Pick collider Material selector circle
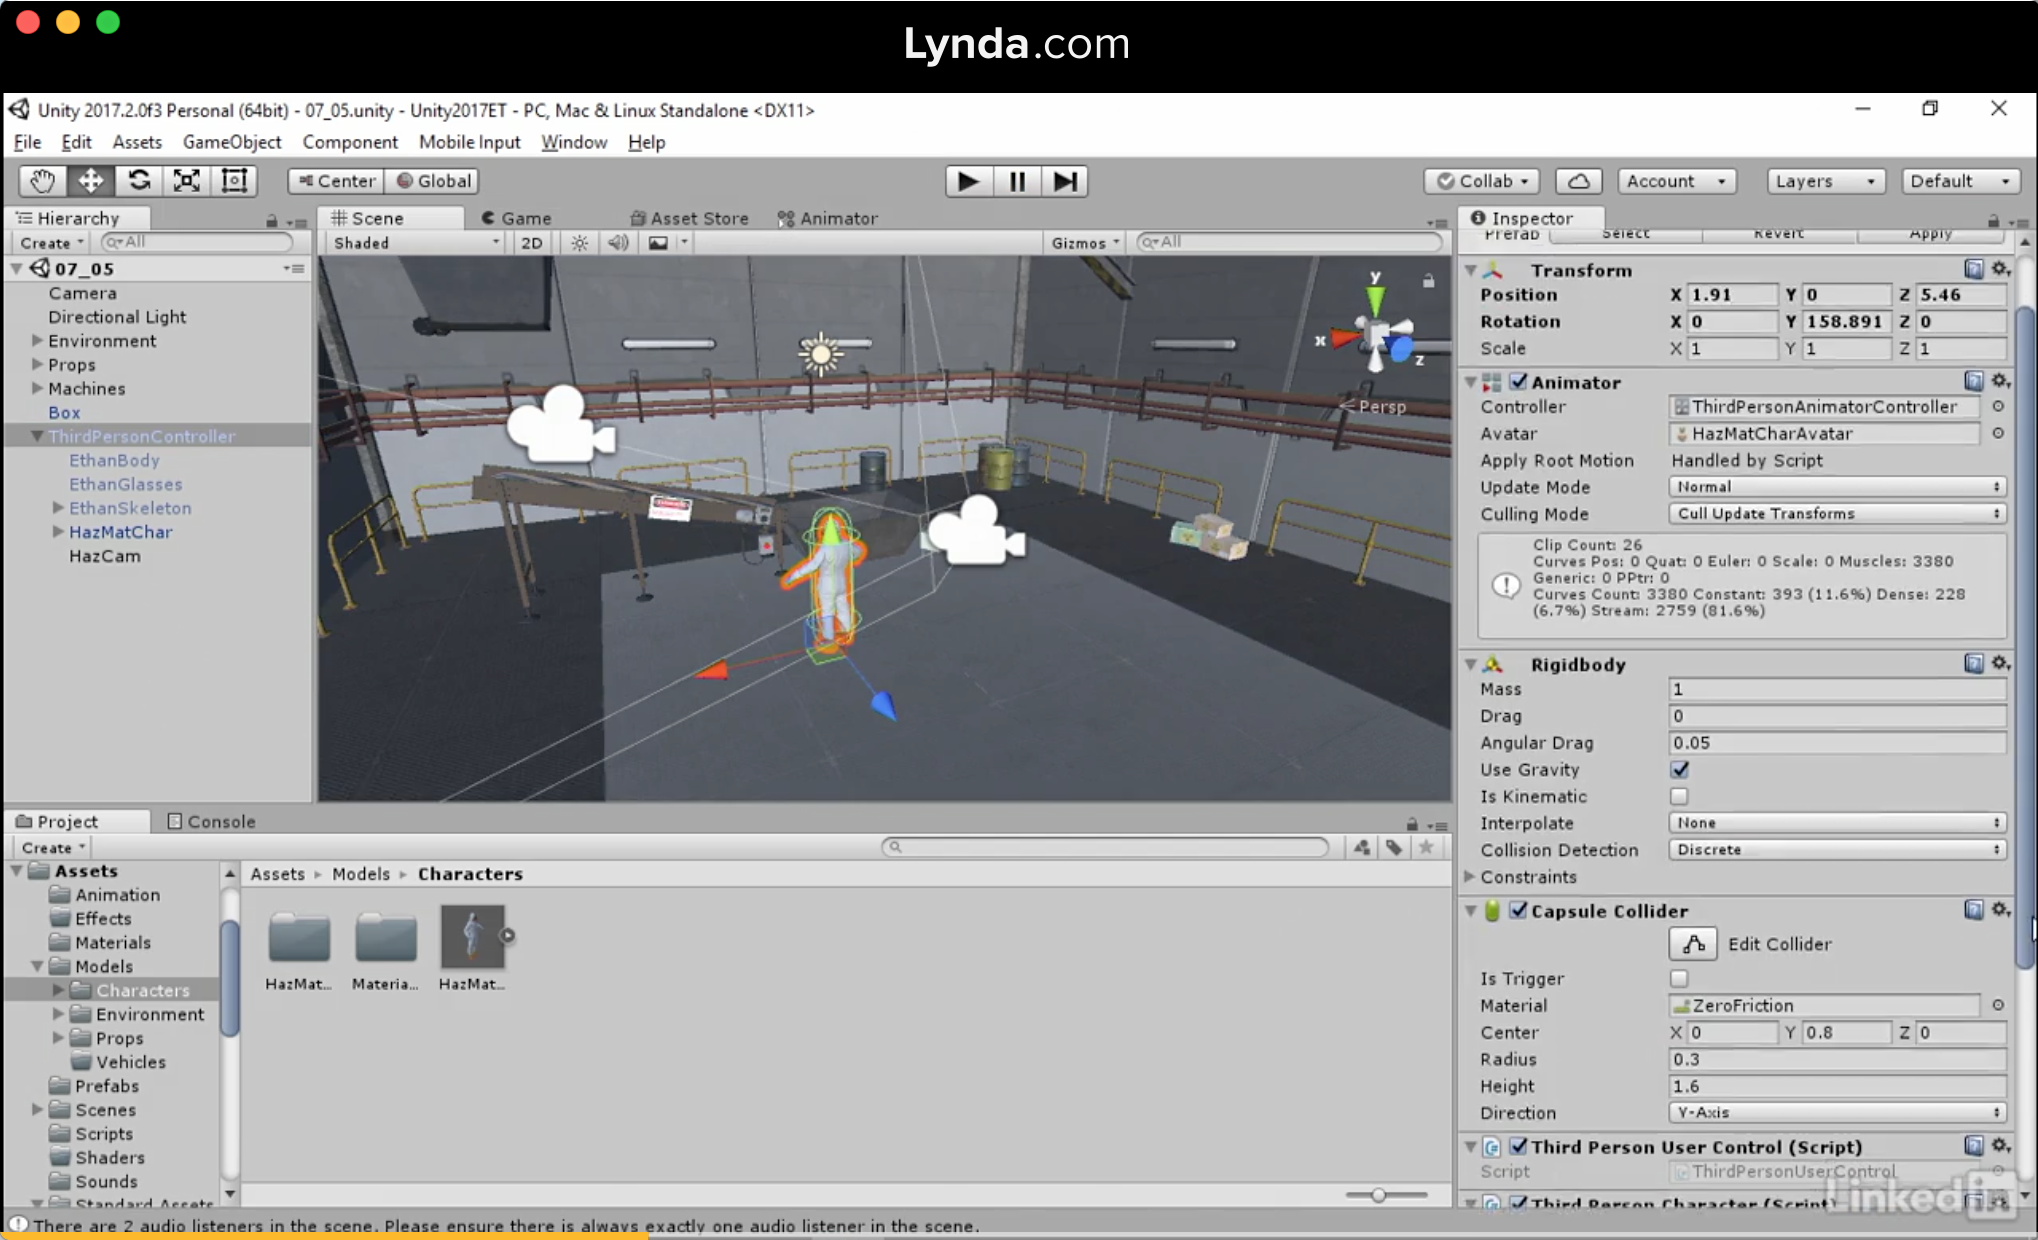The width and height of the screenshot is (2038, 1240). [1998, 1006]
